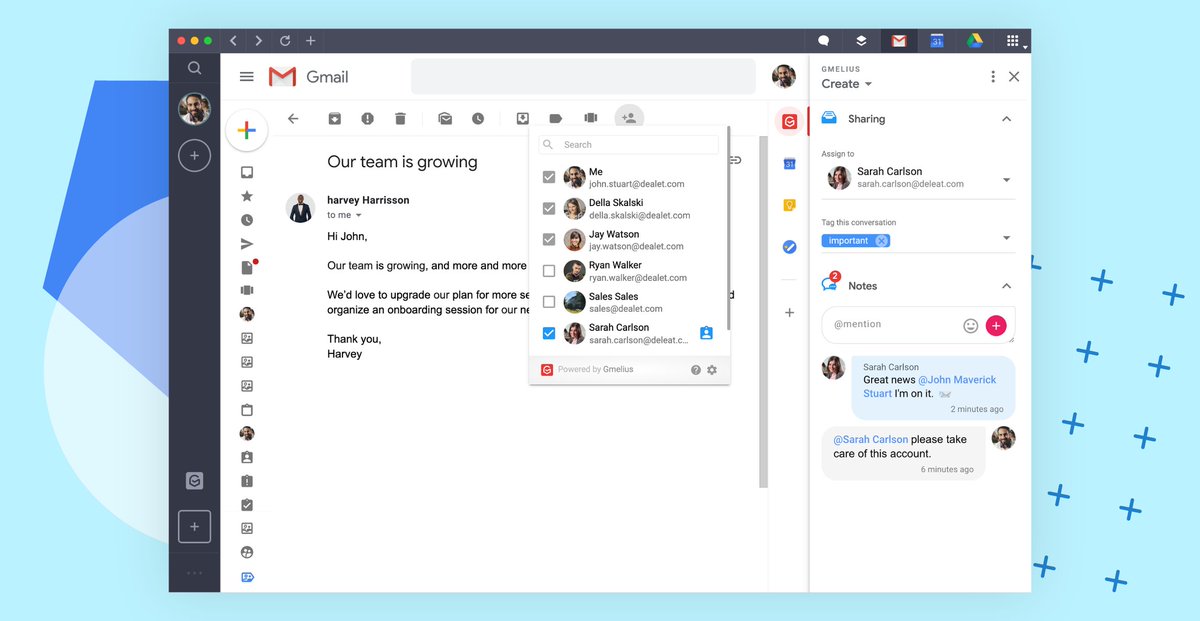Uncheck Sarah Carlson checkbox
This screenshot has height=621, width=1200.
[548, 333]
